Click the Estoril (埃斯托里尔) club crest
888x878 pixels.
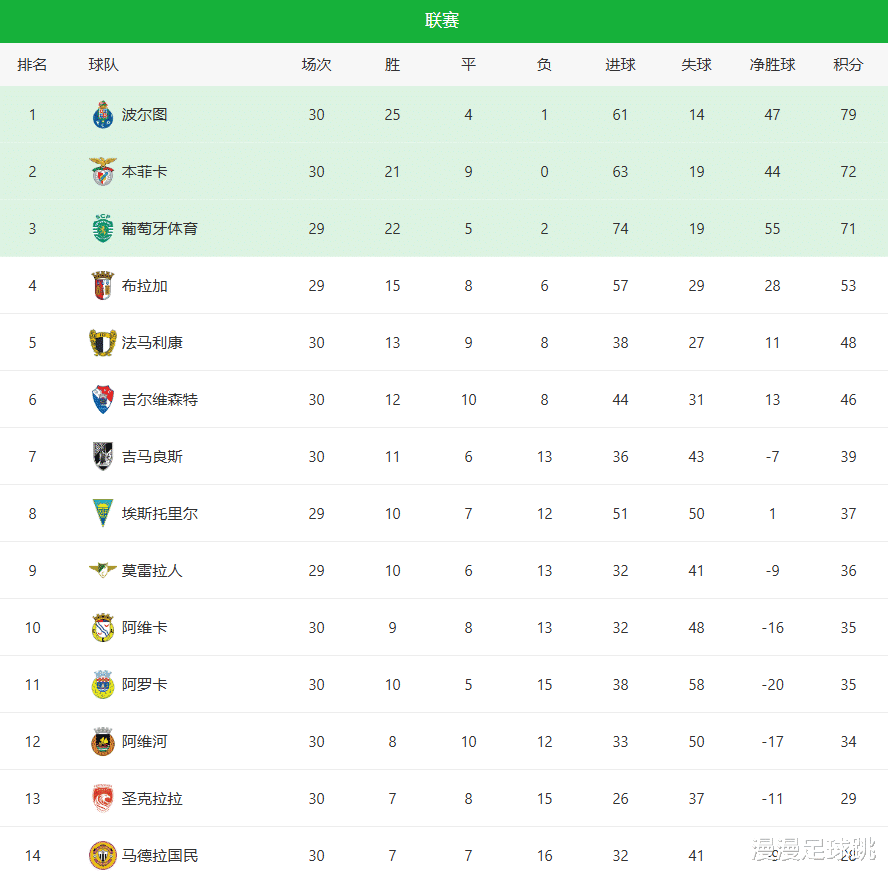(x=103, y=514)
